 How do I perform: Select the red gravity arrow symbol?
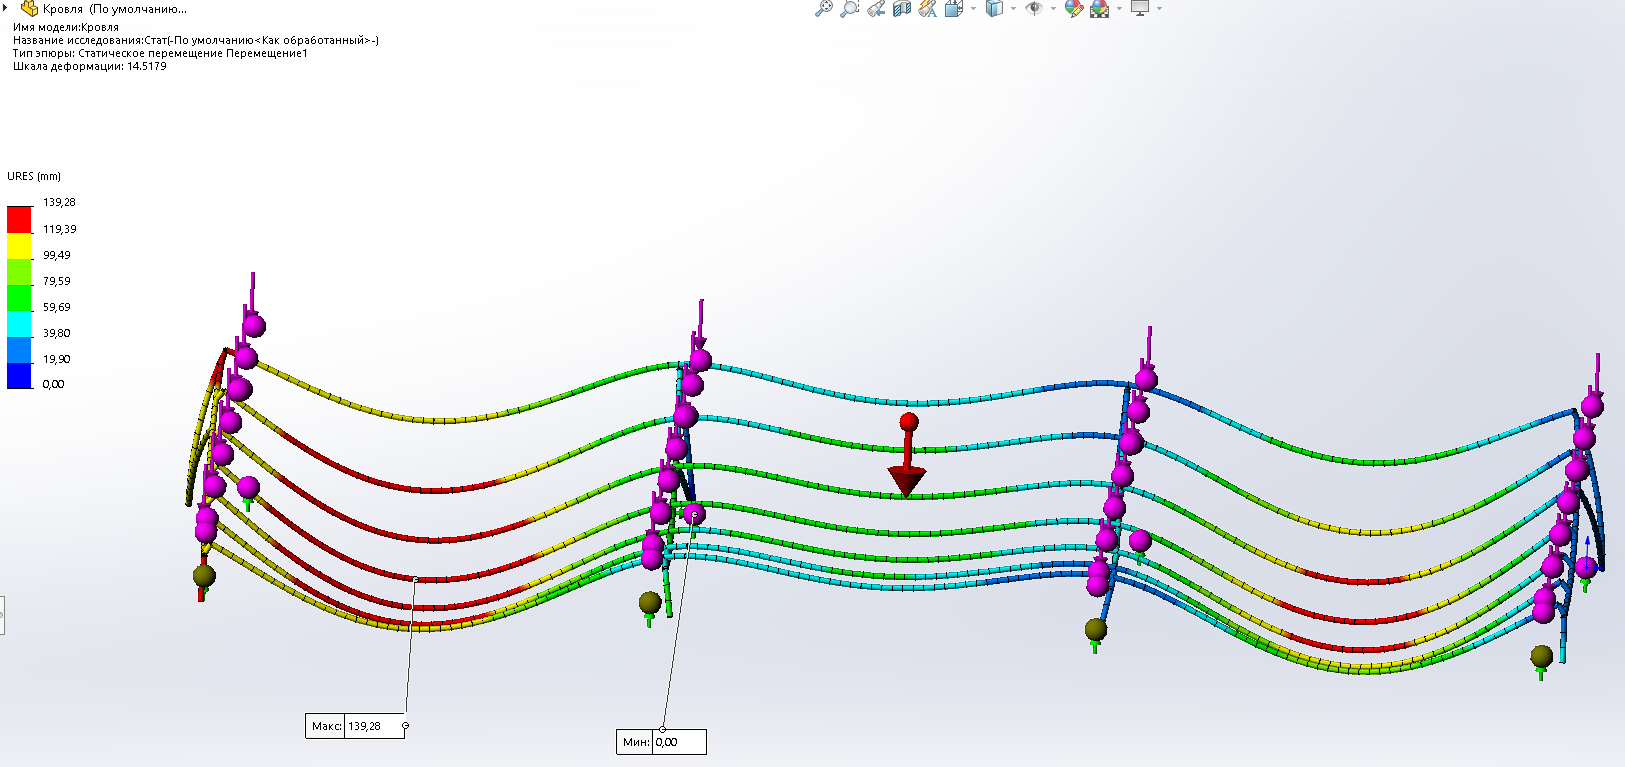(x=907, y=456)
